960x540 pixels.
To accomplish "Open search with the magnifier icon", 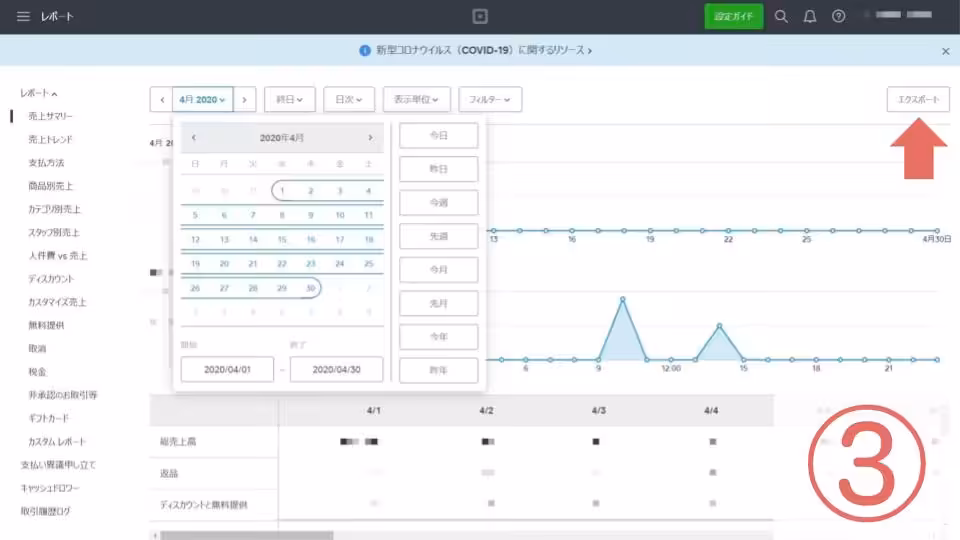I will click(x=782, y=17).
